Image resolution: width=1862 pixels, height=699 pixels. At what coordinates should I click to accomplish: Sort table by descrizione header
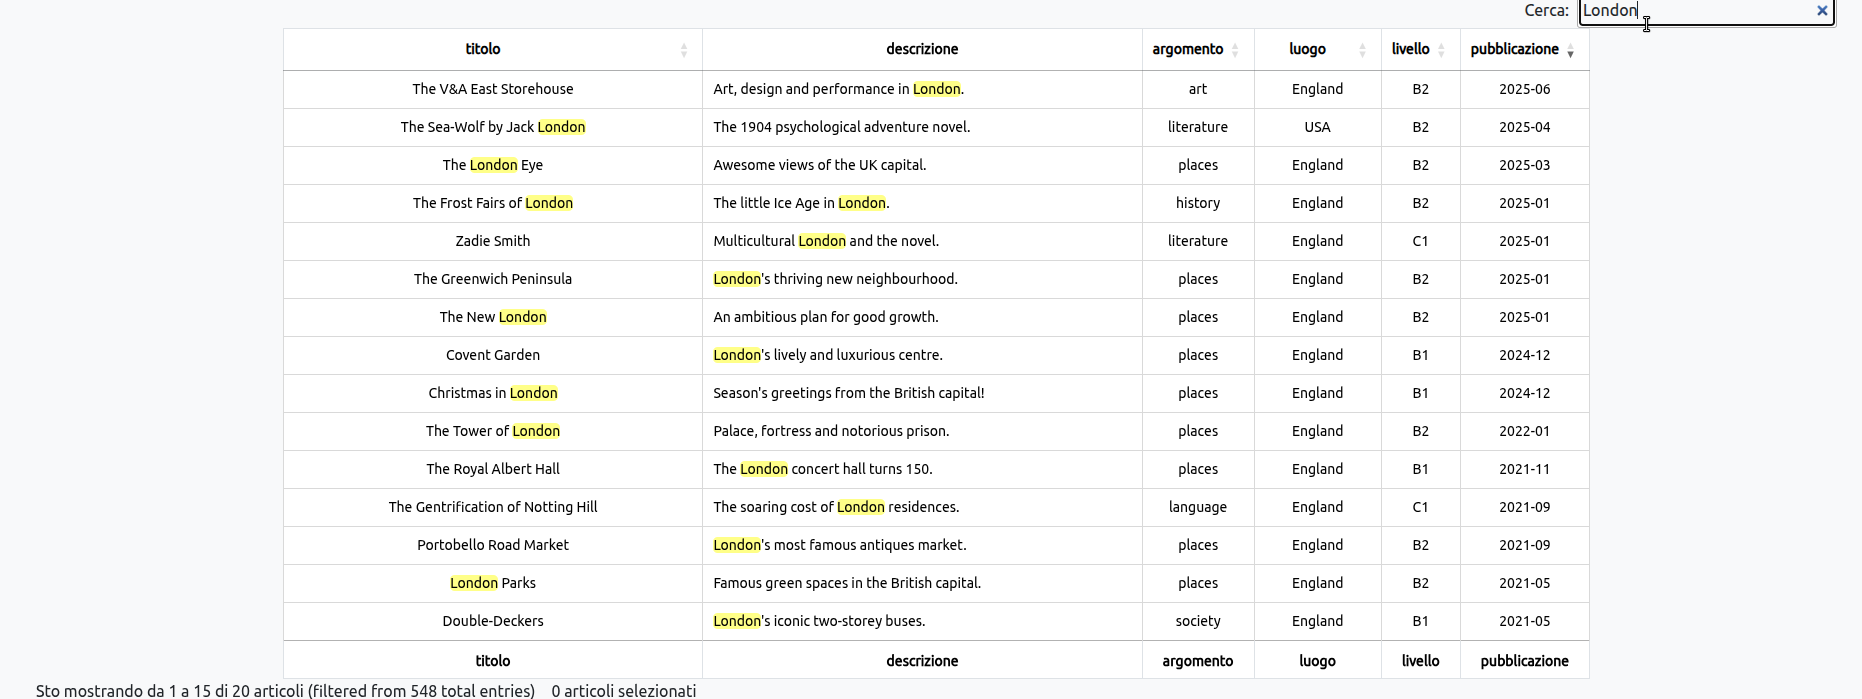pyautogui.click(x=921, y=49)
